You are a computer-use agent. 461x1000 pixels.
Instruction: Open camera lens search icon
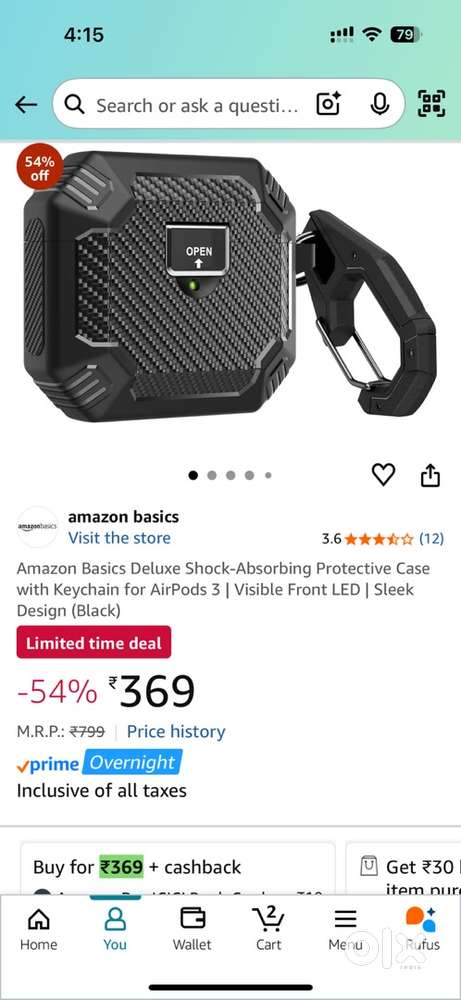pyautogui.click(x=329, y=104)
